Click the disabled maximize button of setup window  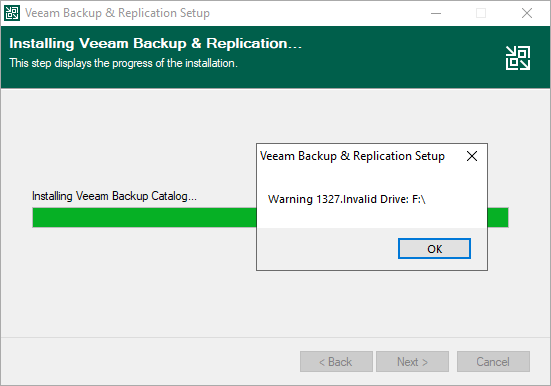[481, 13]
